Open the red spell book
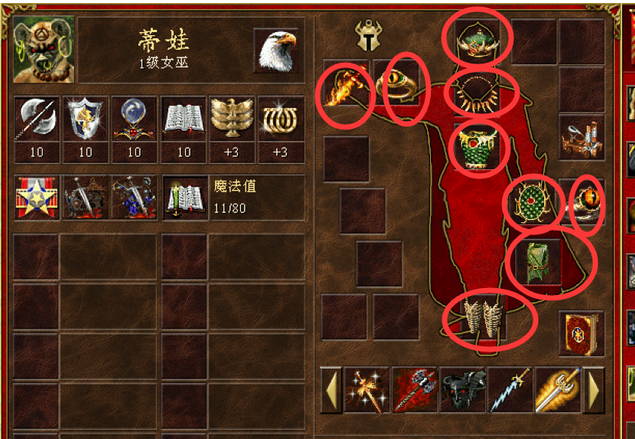 [x=582, y=333]
